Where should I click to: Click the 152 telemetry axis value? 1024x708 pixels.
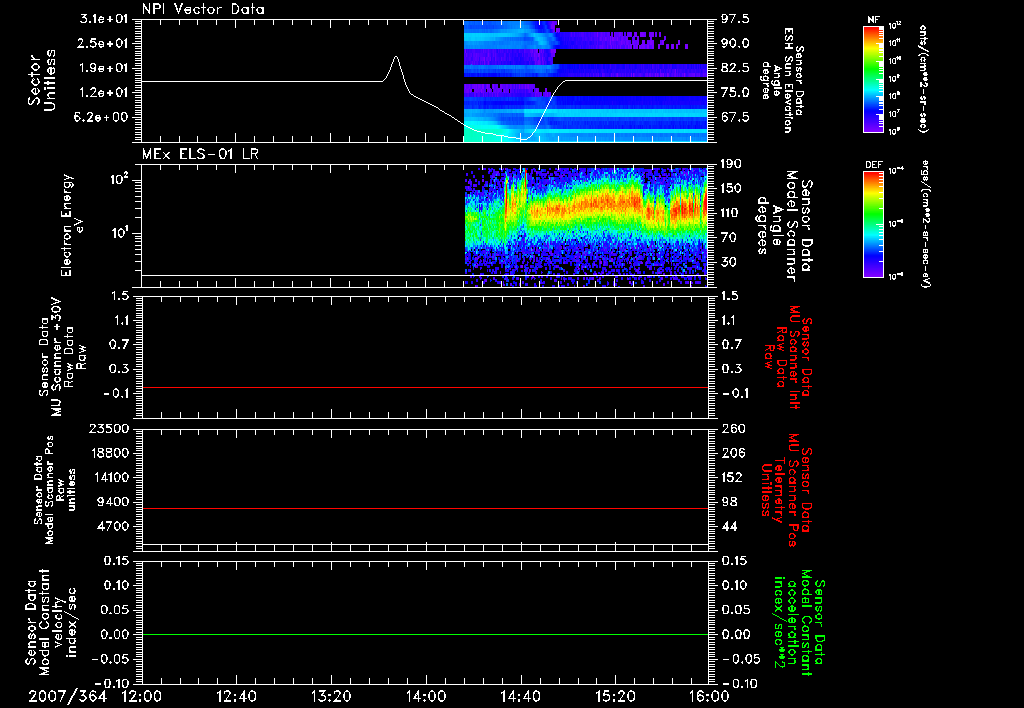731,477
